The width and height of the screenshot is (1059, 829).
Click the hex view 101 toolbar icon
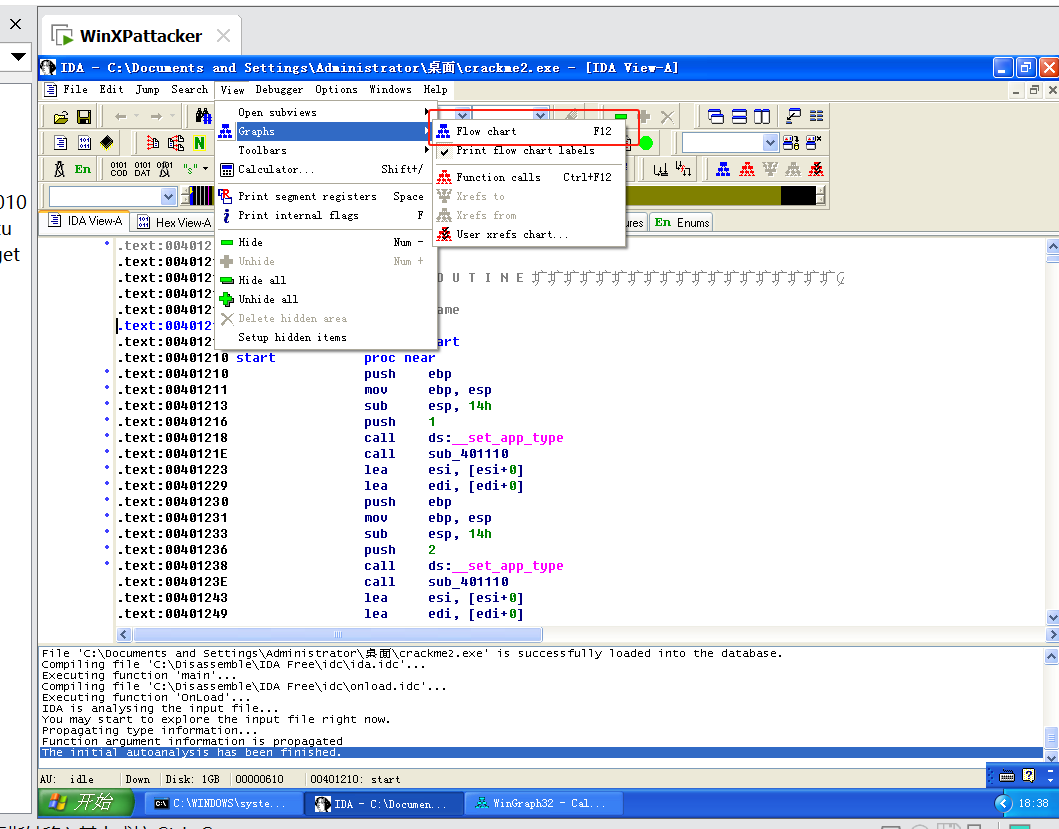(x=84, y=143)
